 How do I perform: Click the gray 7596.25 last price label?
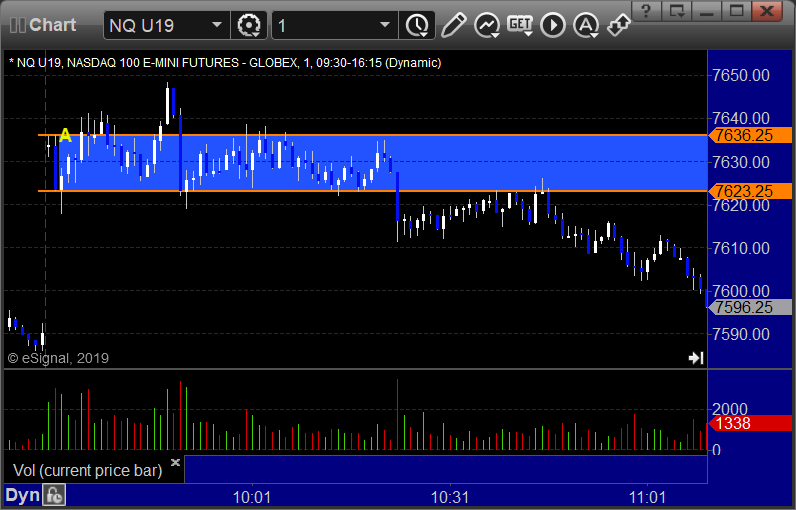point(750,307)
